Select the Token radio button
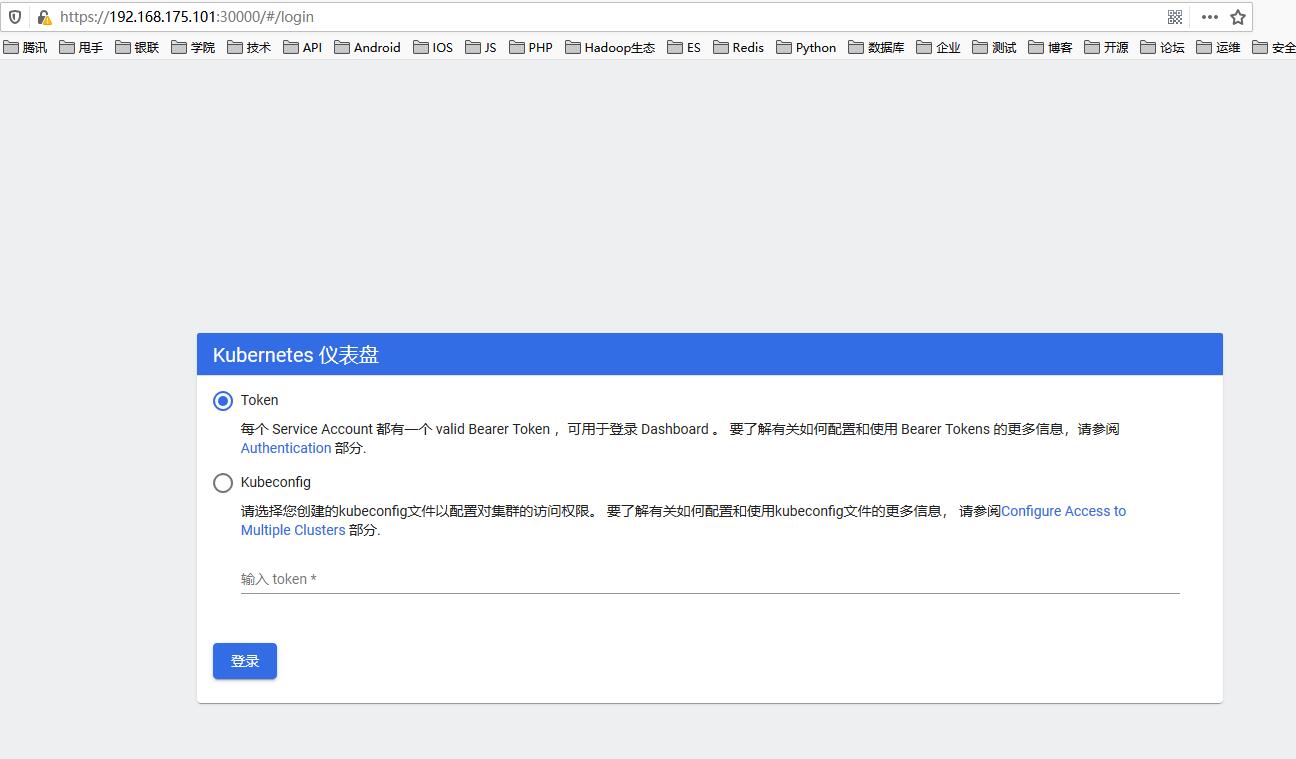 [223, 401]
